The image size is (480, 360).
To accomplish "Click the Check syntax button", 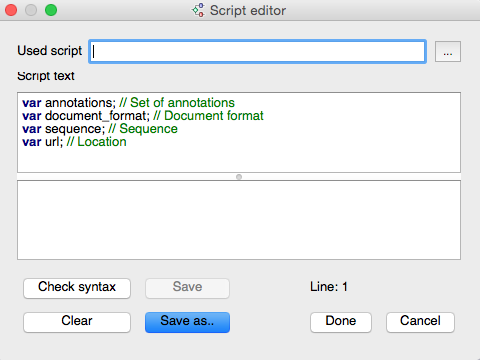I will [x=77, y=288].
